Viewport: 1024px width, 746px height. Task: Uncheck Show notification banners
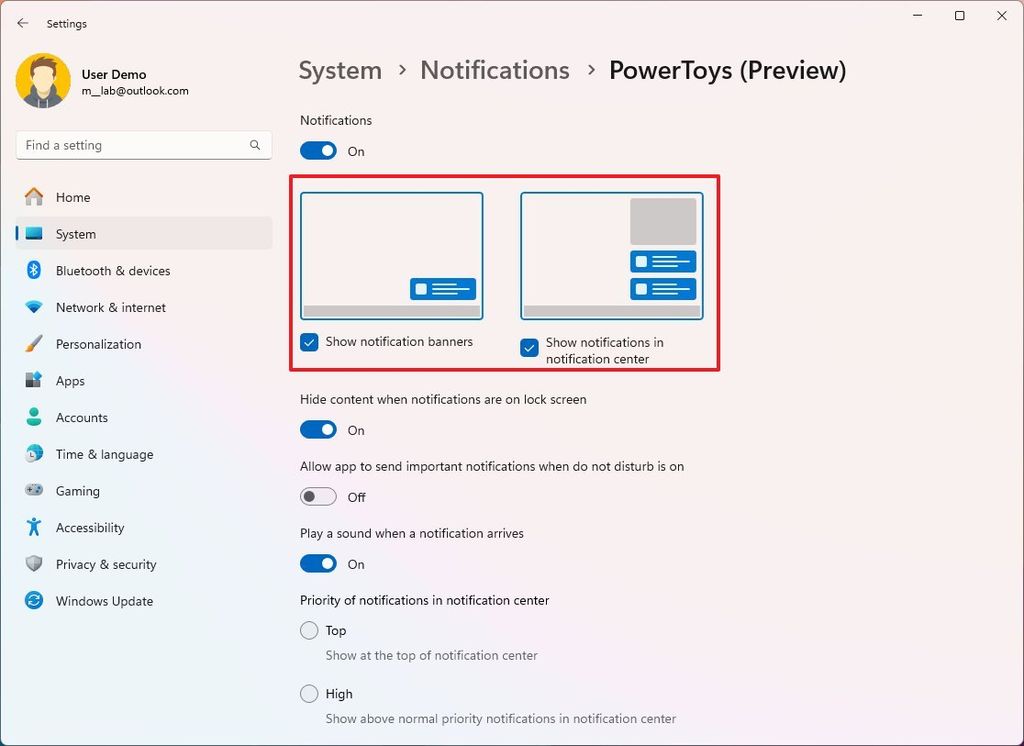click(x=309, y=342)
